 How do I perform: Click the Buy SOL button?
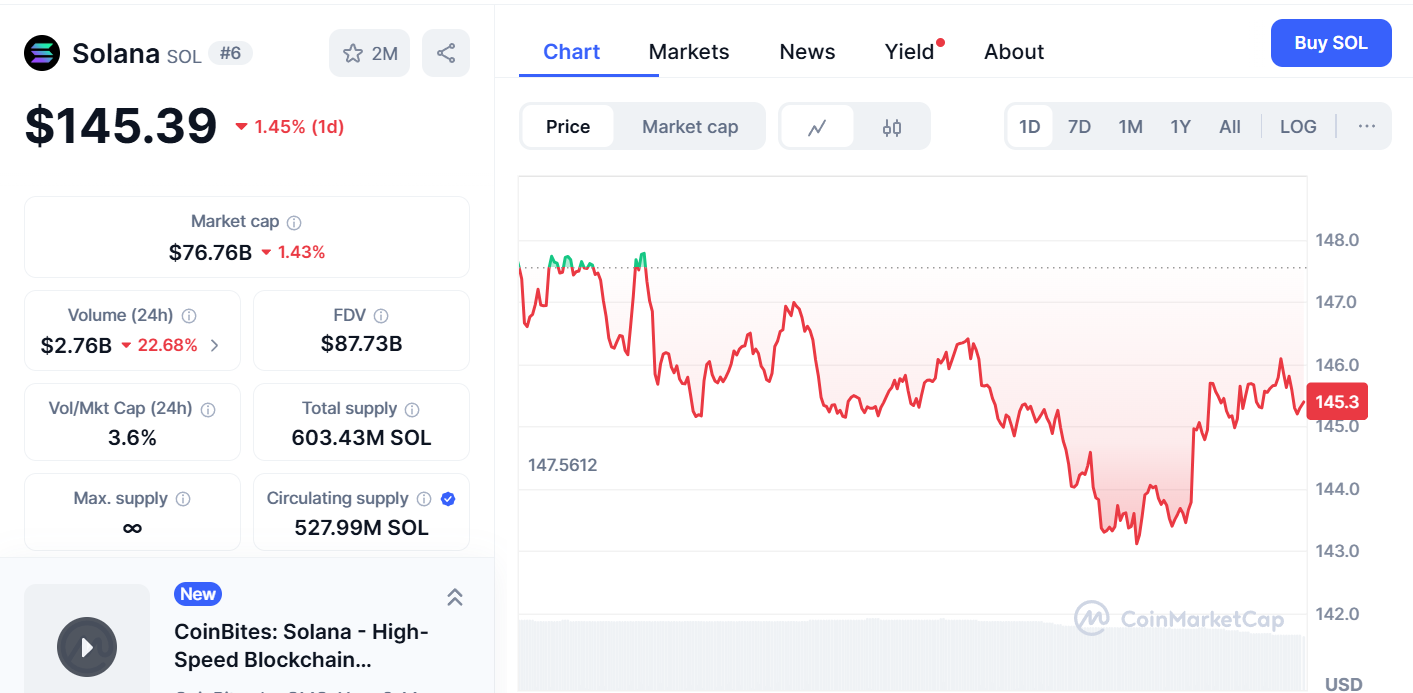(1331, 43)
